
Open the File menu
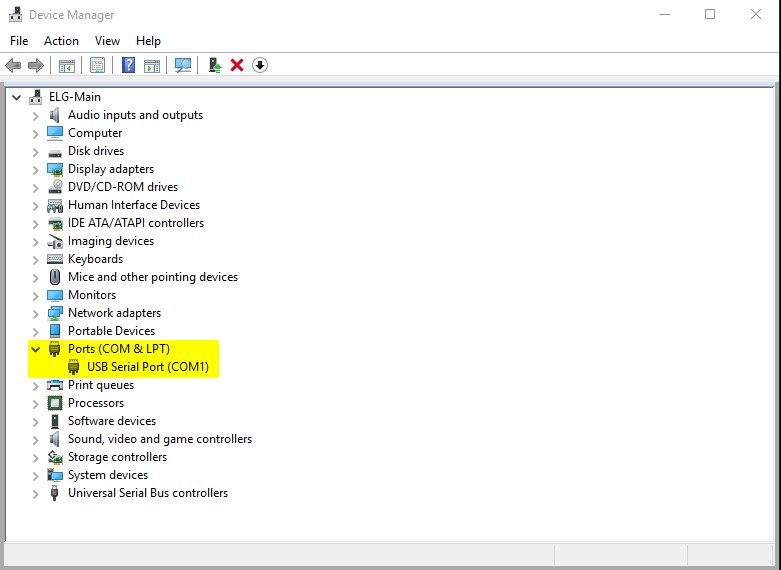point(19,41)
